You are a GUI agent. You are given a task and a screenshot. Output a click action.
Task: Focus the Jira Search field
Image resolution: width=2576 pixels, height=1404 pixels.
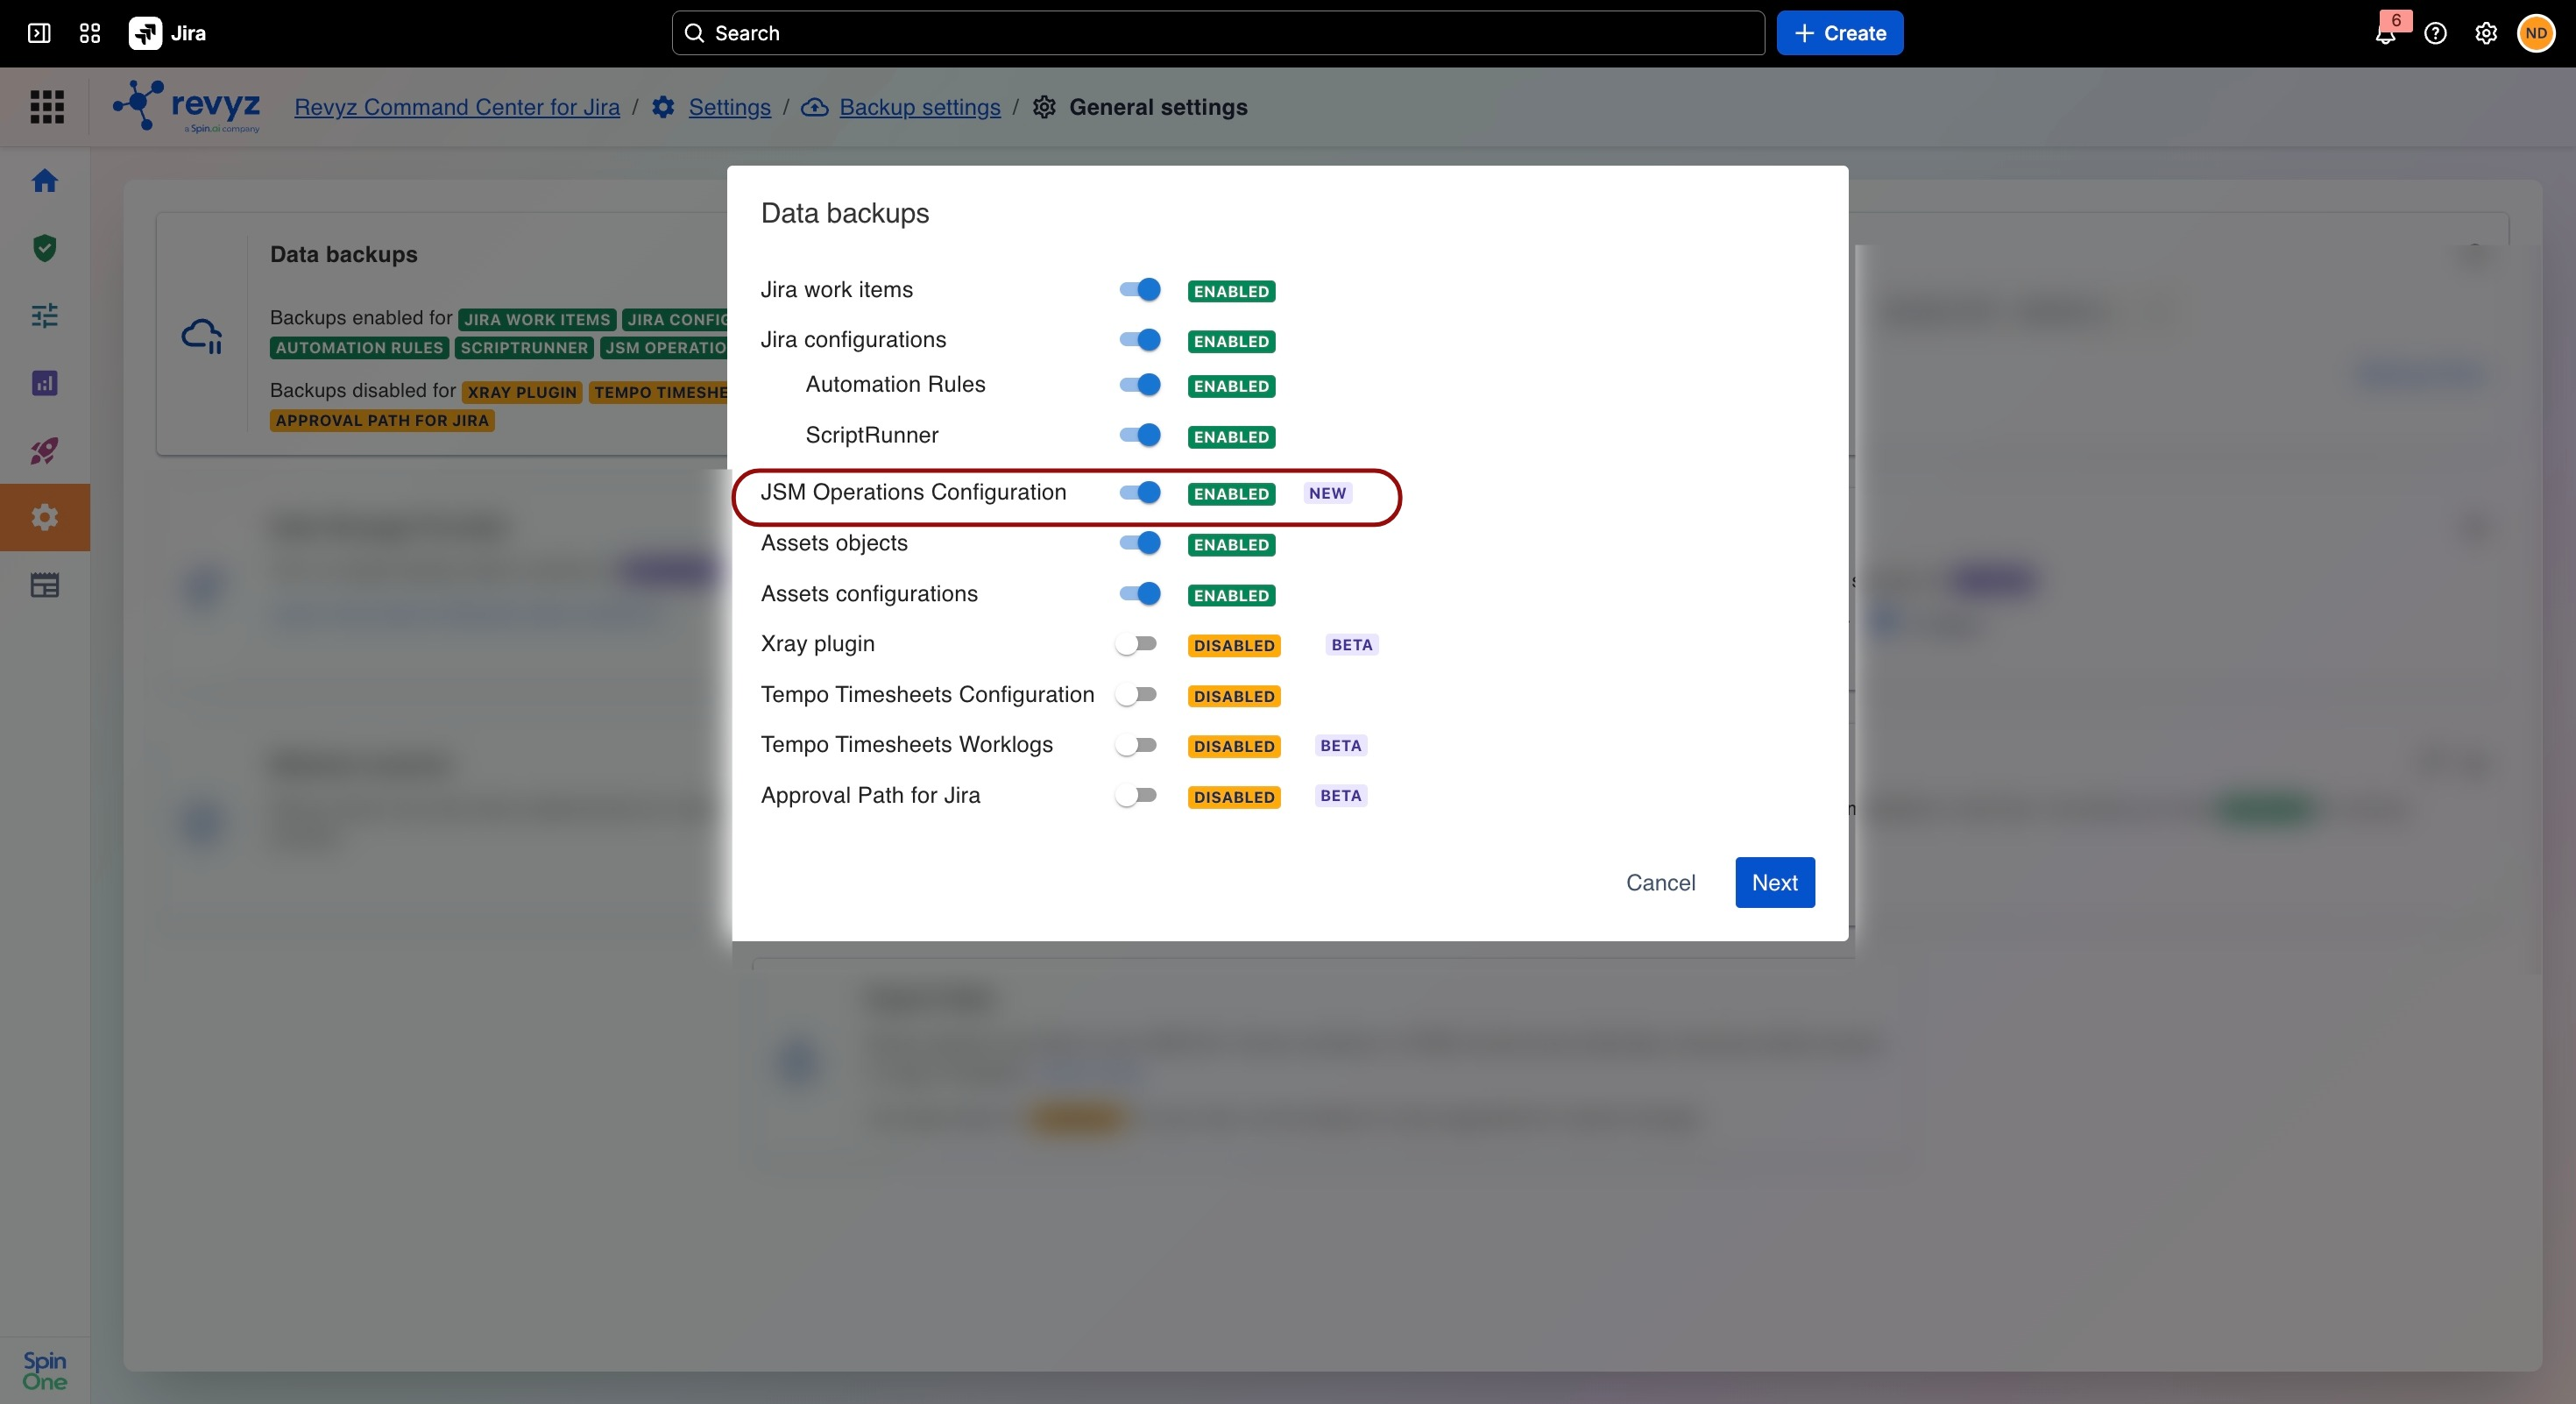coord(1218,33)
